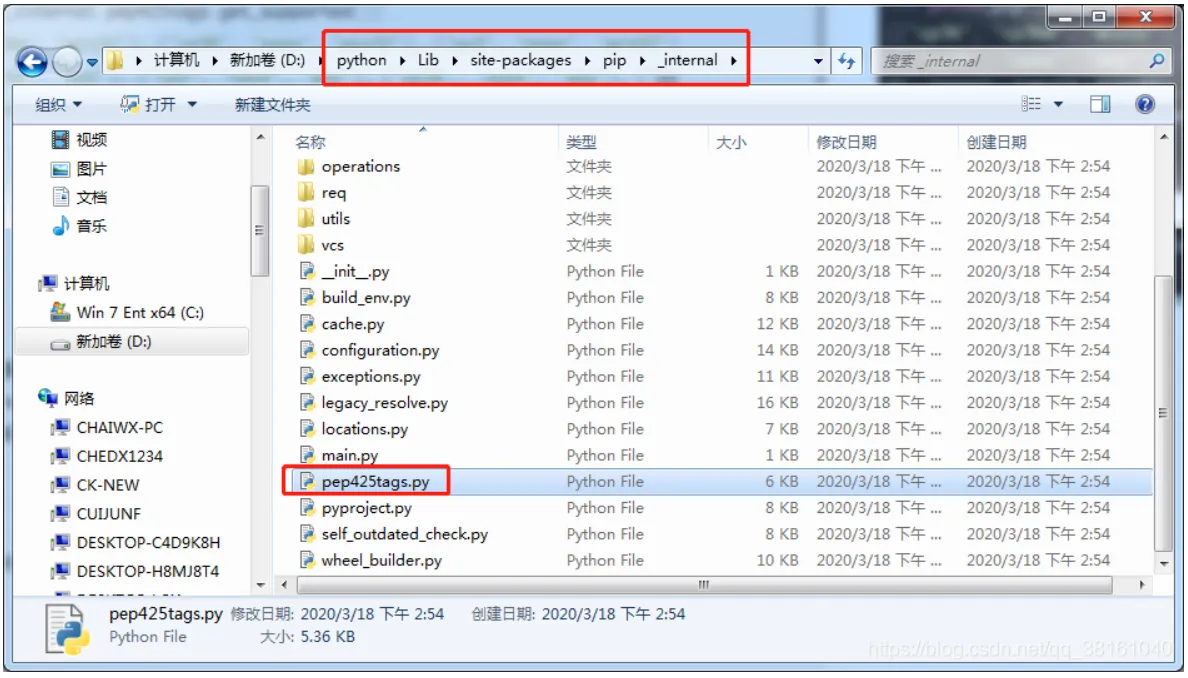1188x678 pixels.
Task: Select the exceptions.py file icon
Action: (307, 376)
